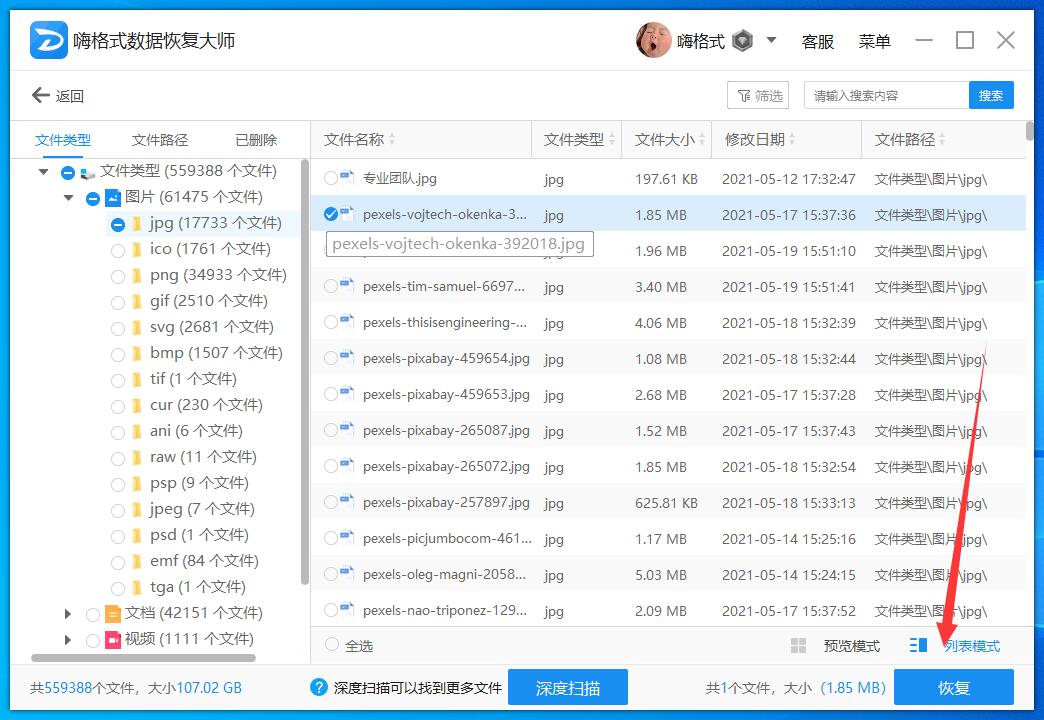
Task: Click the 搜索 search button
Action: 991,95
